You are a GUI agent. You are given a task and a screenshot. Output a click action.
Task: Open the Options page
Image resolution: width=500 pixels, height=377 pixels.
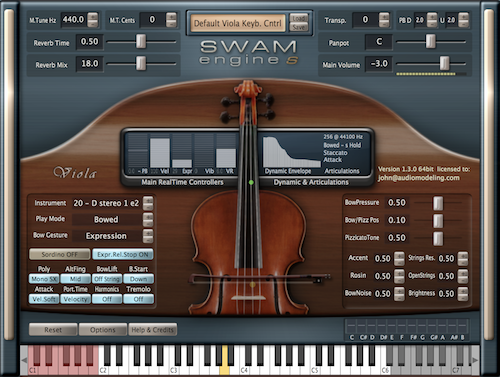(x=103, y=330)
